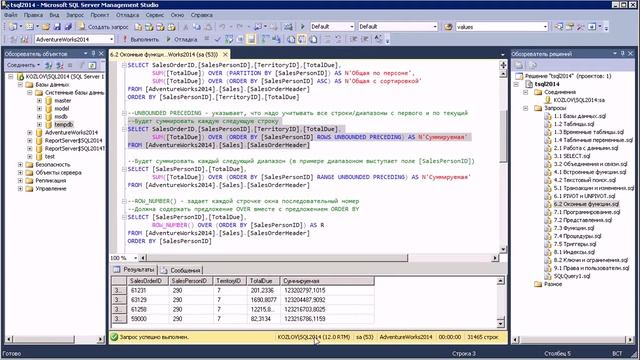The image size is (640, 360).
Task: Click the editor vertical scrollbar
Action: pos(503,135)
